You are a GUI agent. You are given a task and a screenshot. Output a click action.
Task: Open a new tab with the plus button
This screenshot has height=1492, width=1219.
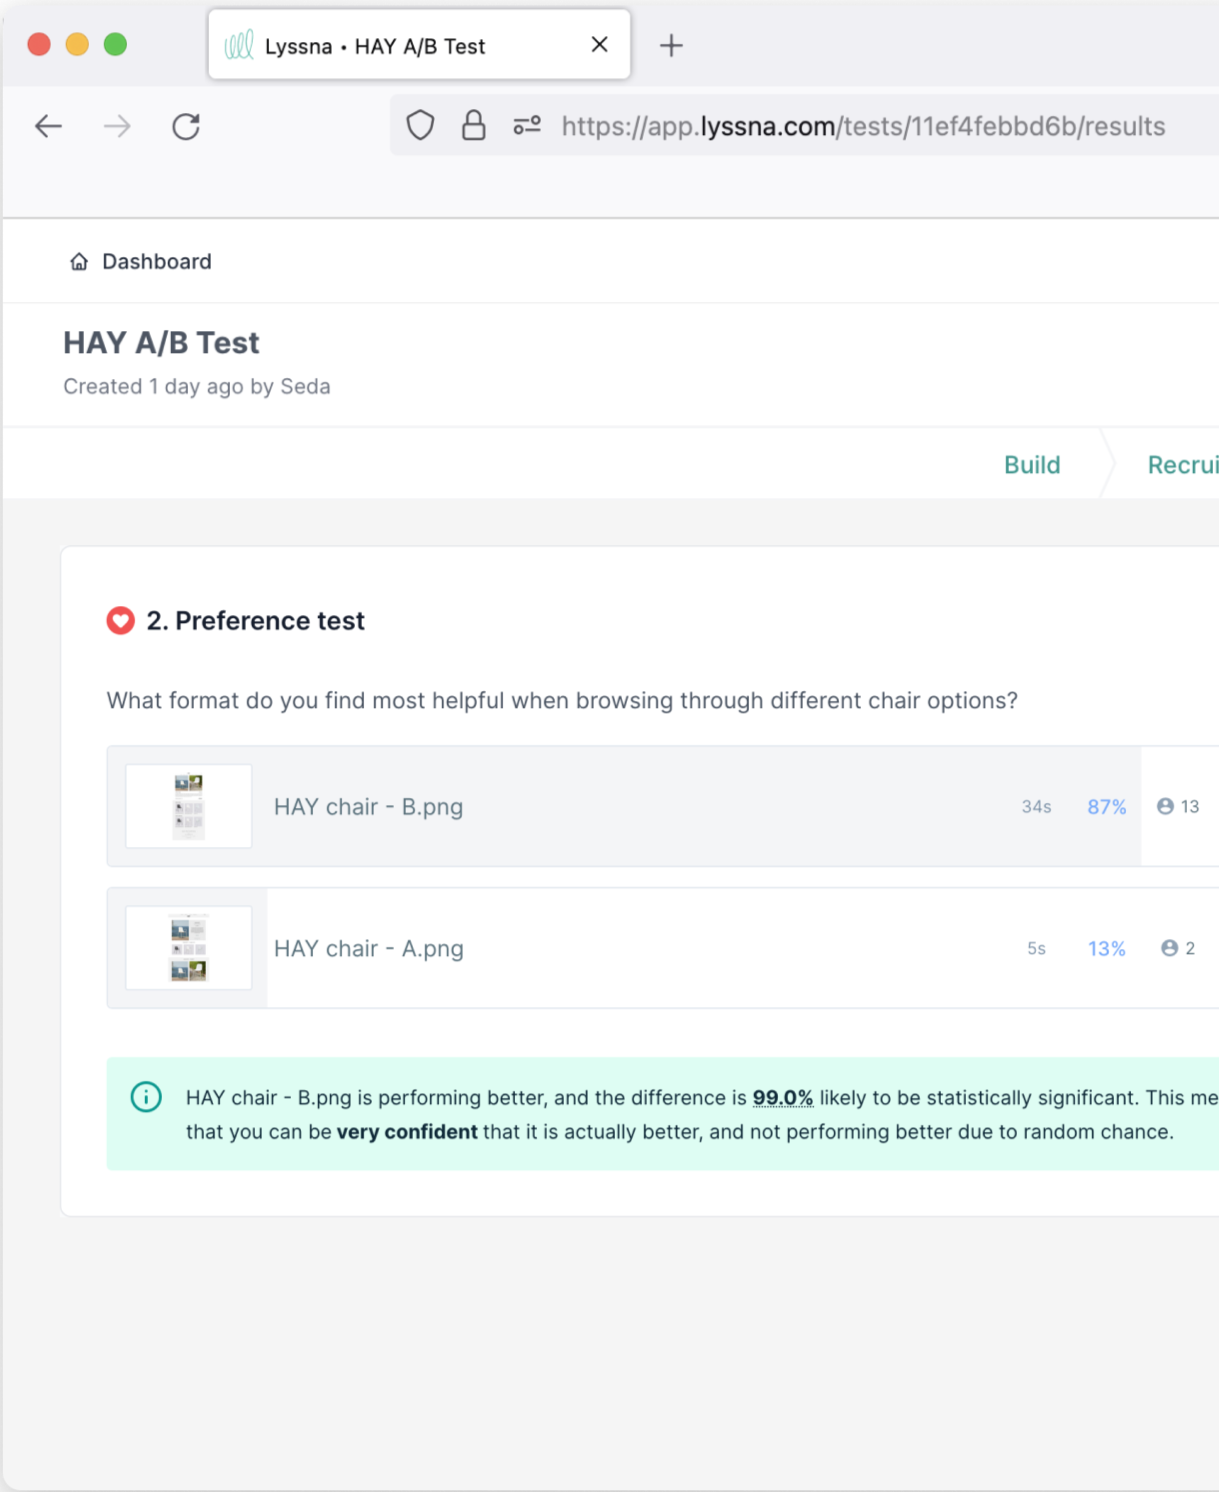point(672,45)
